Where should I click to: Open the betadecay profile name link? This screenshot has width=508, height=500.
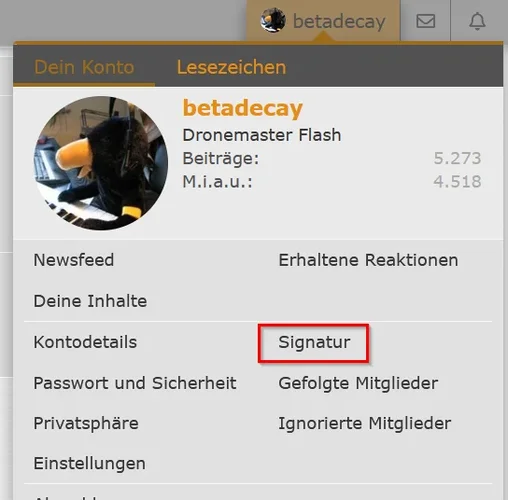pos(243,109)
